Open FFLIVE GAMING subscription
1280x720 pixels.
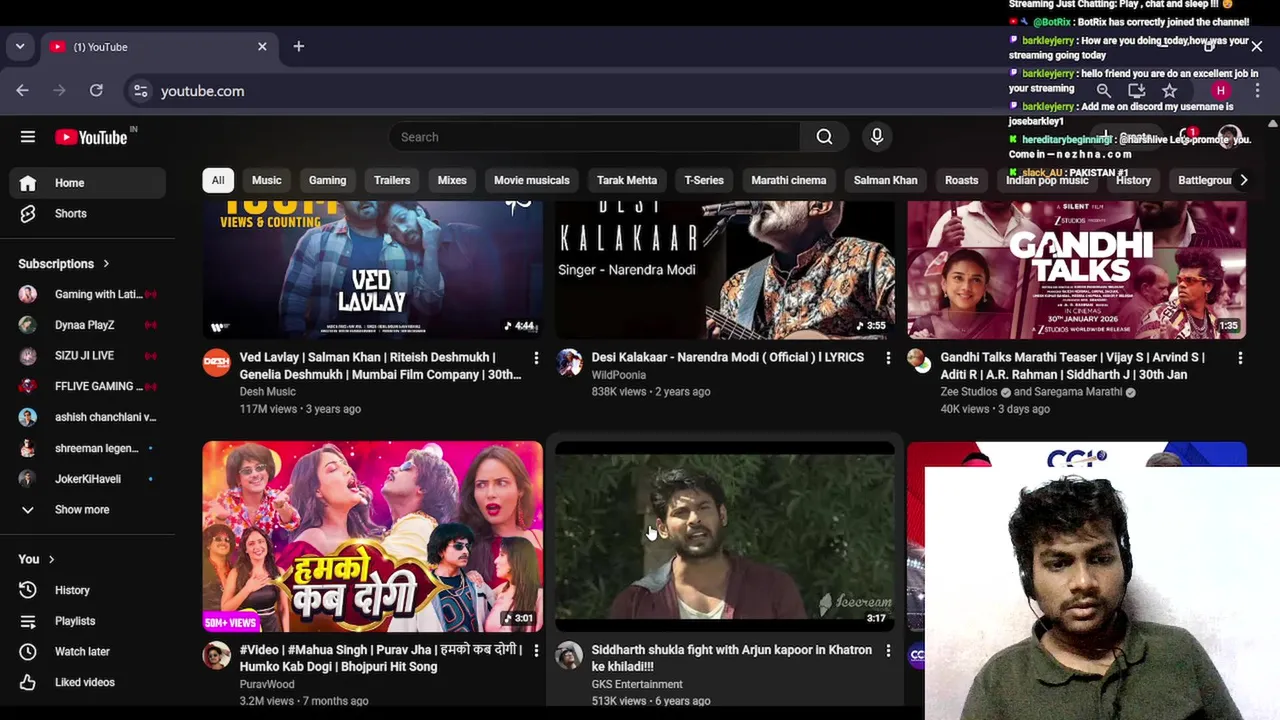coord(88,386)
